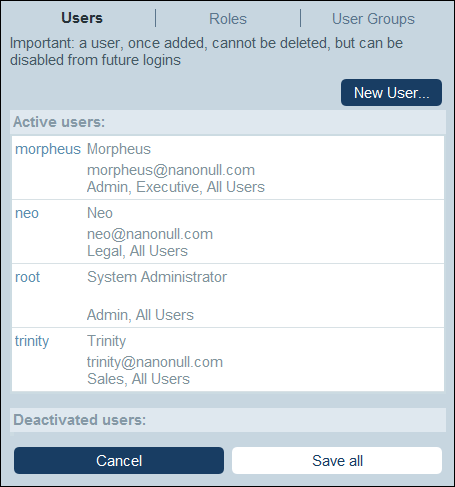Click morpheus@nanonull.com email address

[x=171, y=170]
